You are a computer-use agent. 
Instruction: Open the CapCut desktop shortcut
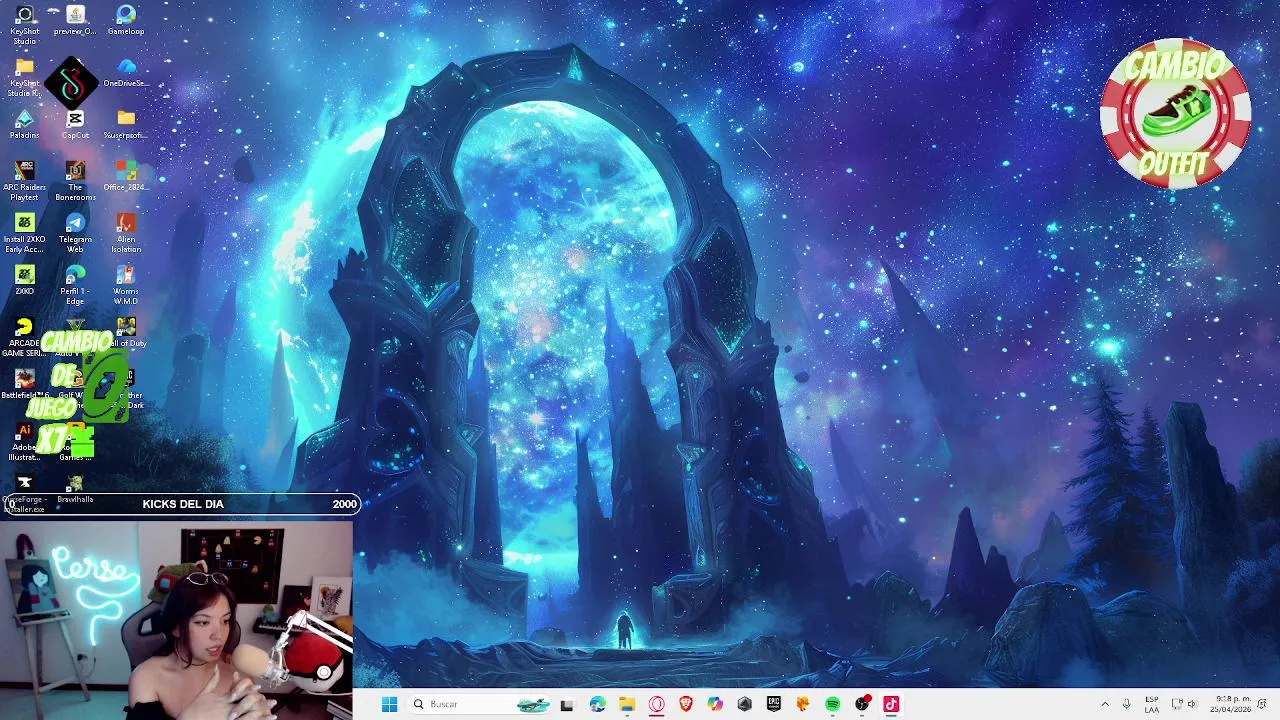point(75,125)
